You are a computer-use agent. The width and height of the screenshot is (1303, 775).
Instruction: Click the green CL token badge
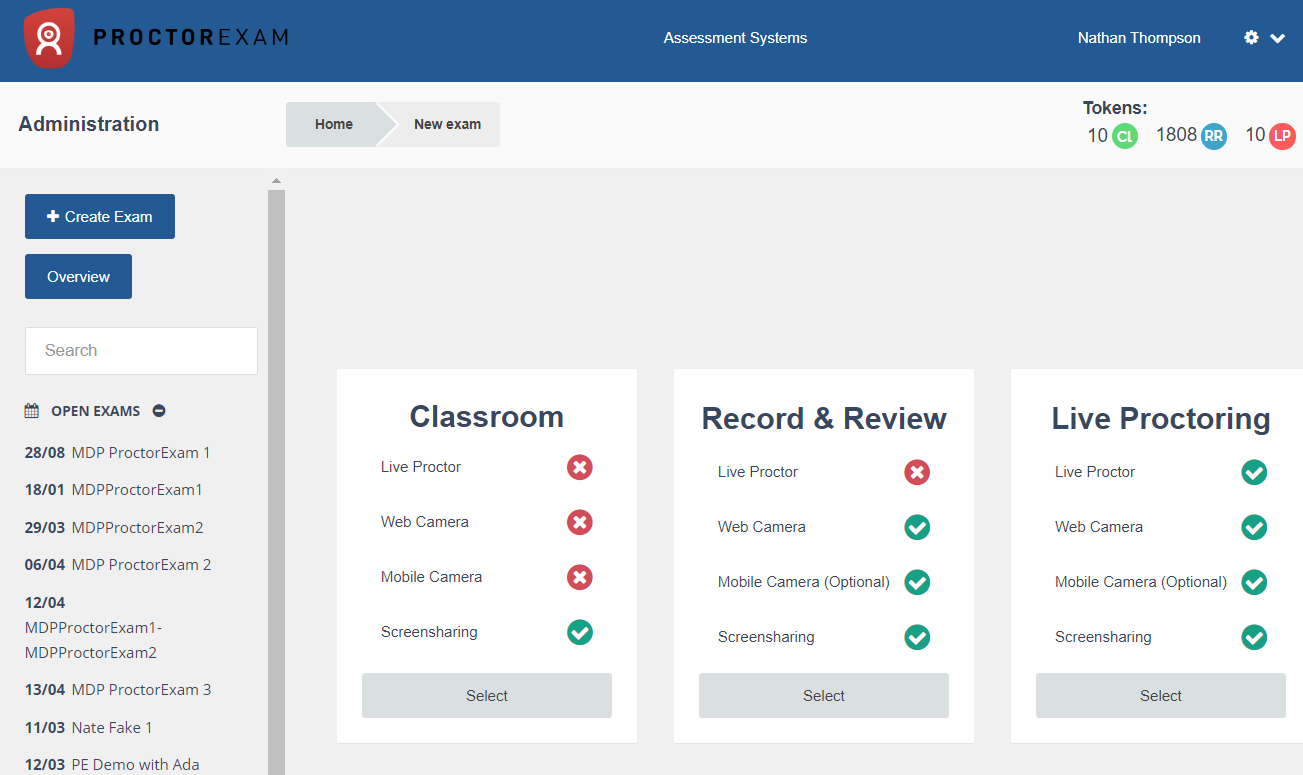pyautogui.click(x=1125, y=136)
